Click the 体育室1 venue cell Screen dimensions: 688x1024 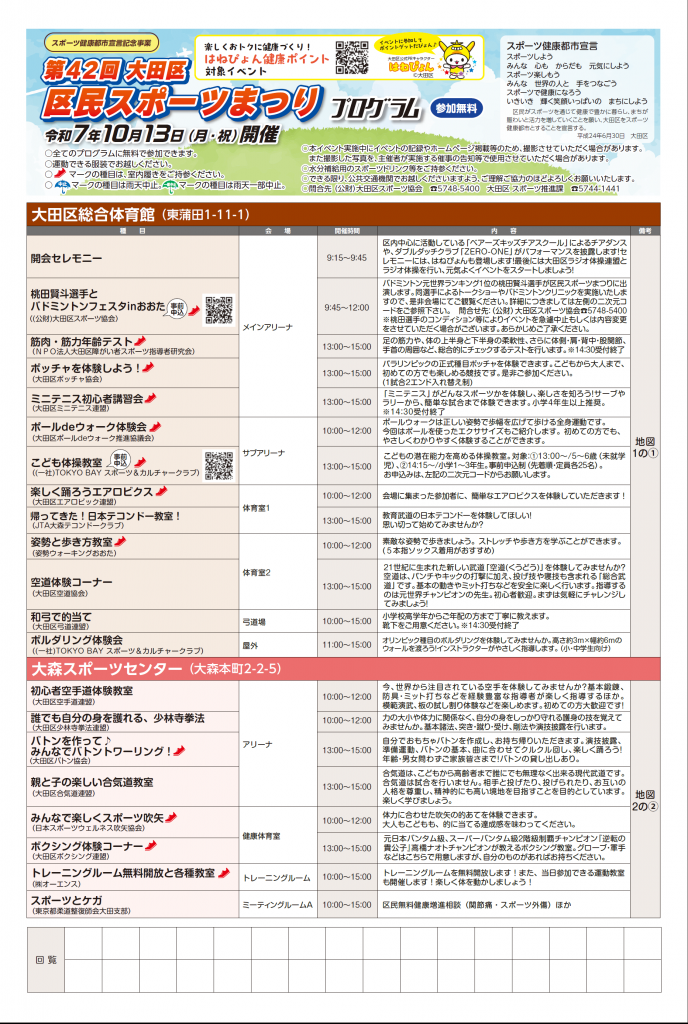[279, 507]
